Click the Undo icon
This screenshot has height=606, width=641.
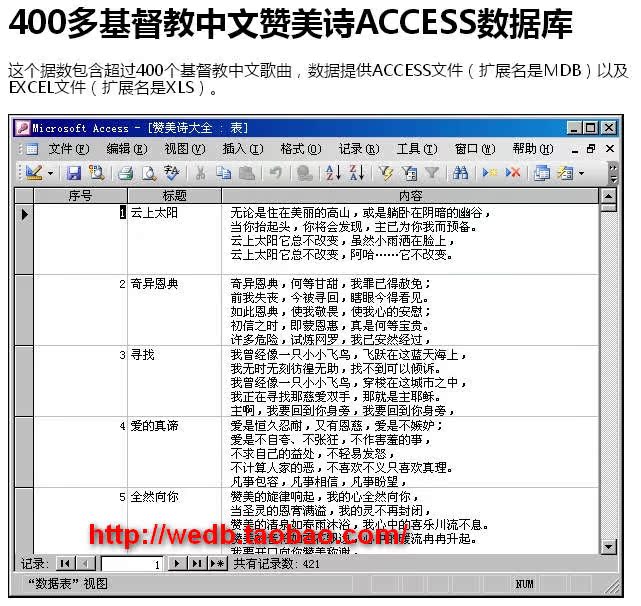point(276,173)
